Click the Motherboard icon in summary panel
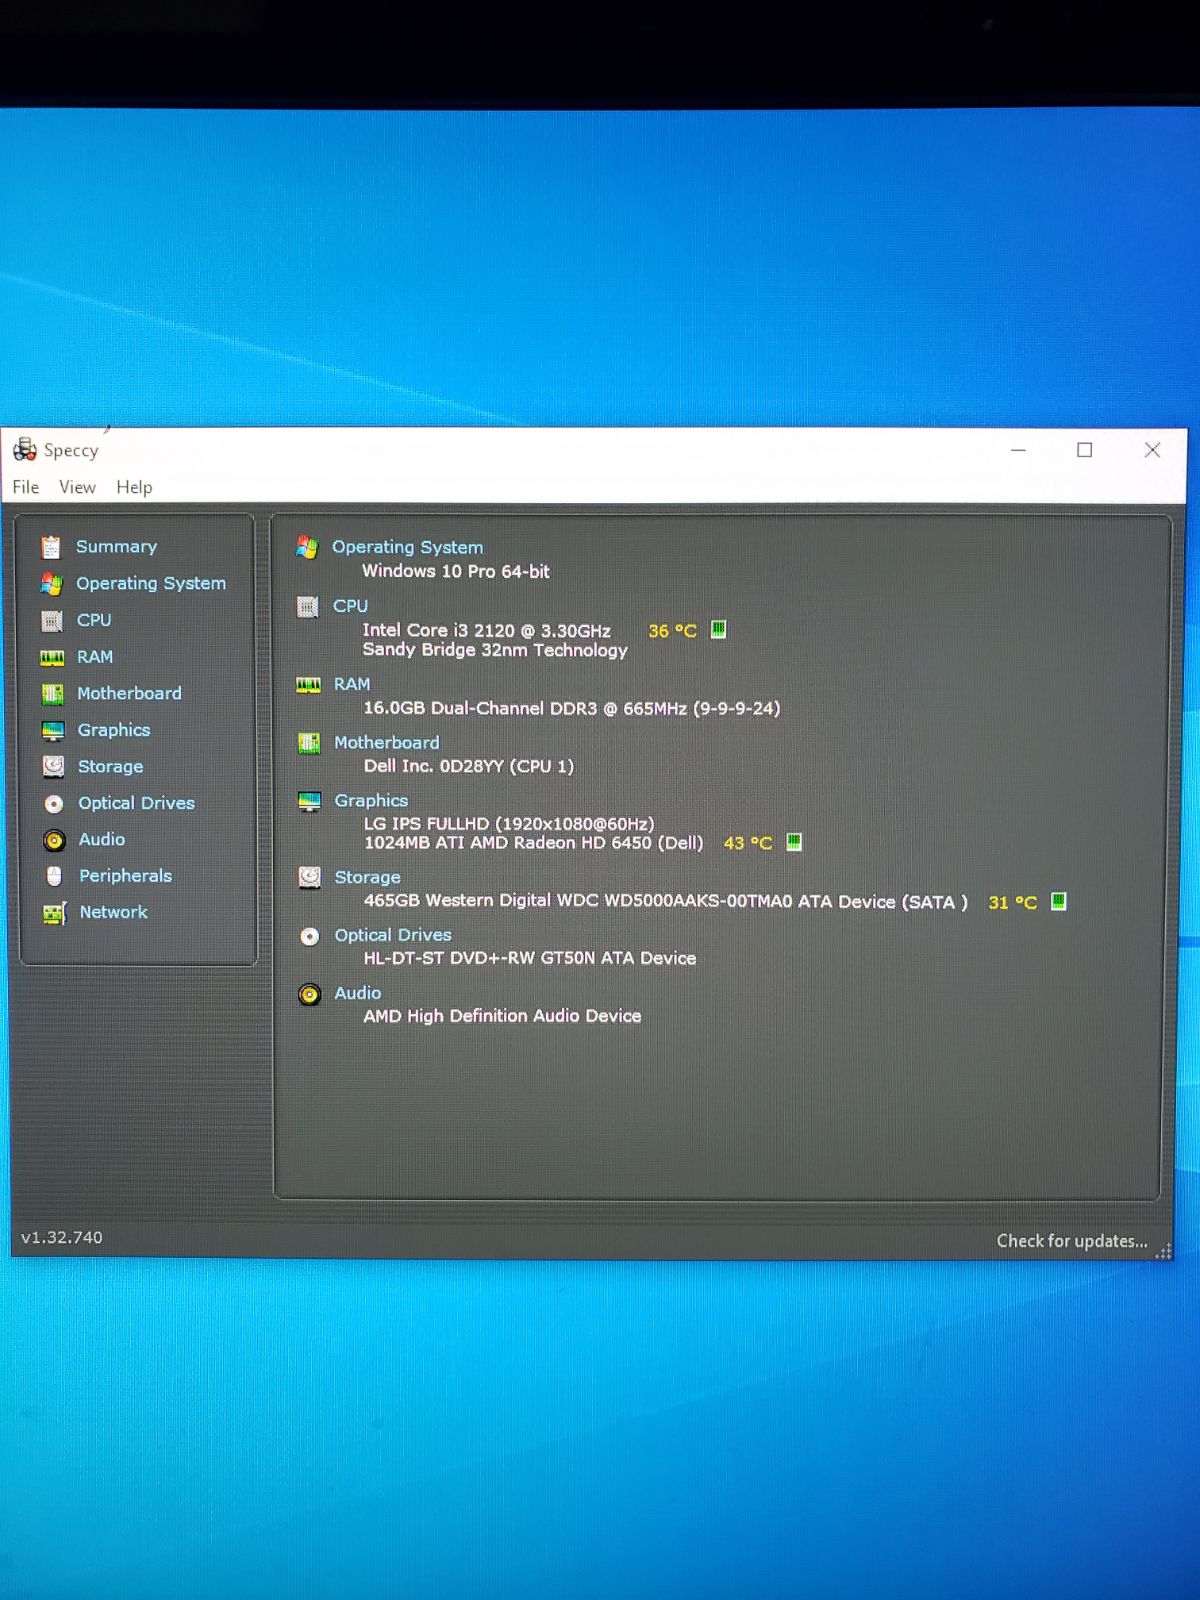1200x1600 pixels. 309,743
